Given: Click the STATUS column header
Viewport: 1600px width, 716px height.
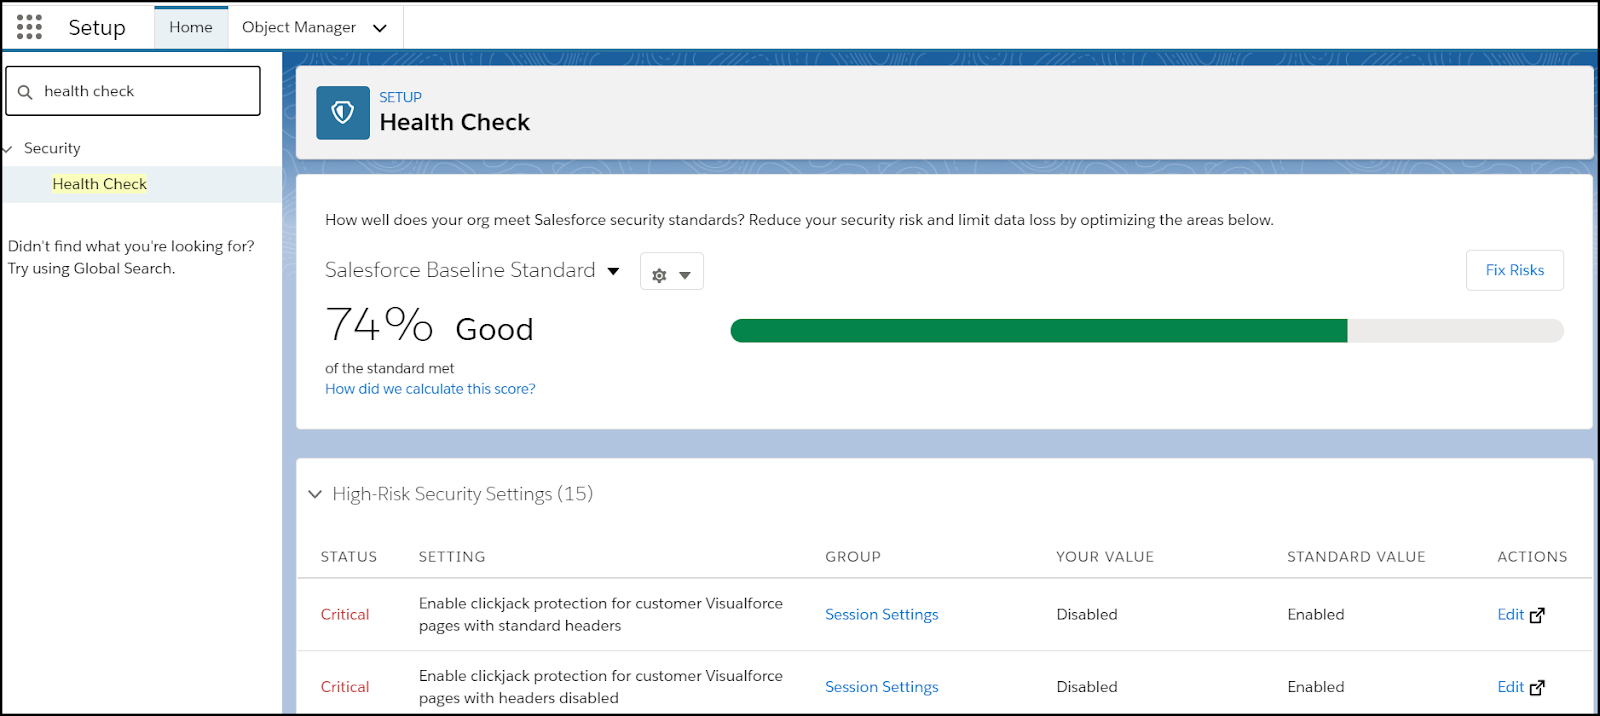Looking at the screenshot, I should point(349,557).
